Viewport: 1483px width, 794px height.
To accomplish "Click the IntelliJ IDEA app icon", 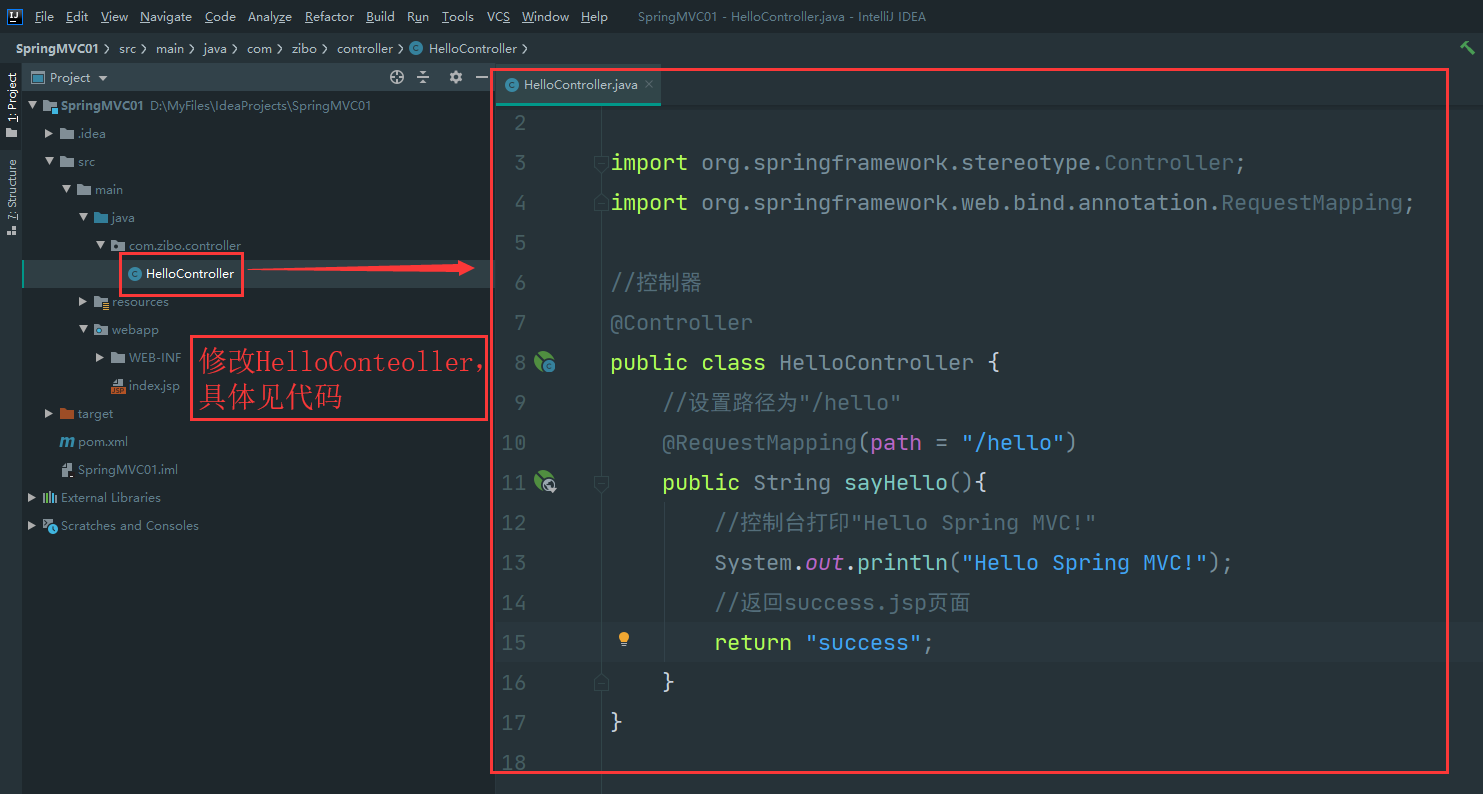I will [x=15, y=16].
